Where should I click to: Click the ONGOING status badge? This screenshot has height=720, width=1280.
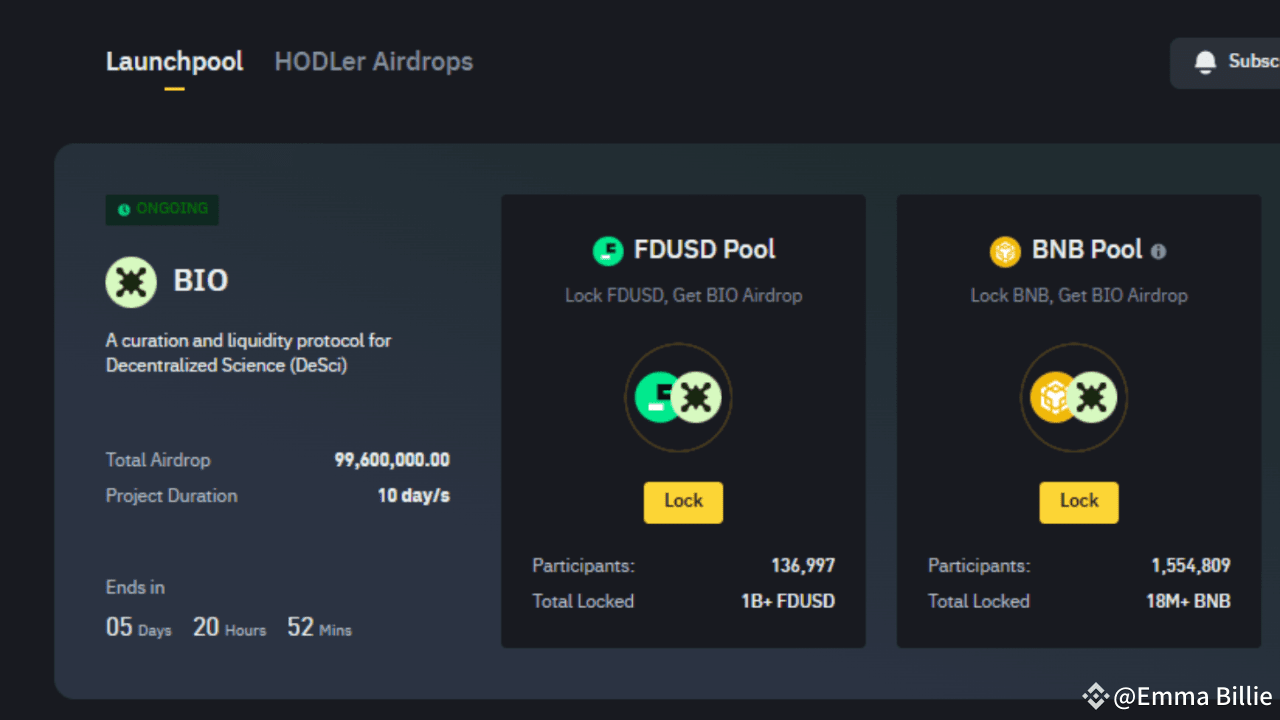click(x=162, y=210)
